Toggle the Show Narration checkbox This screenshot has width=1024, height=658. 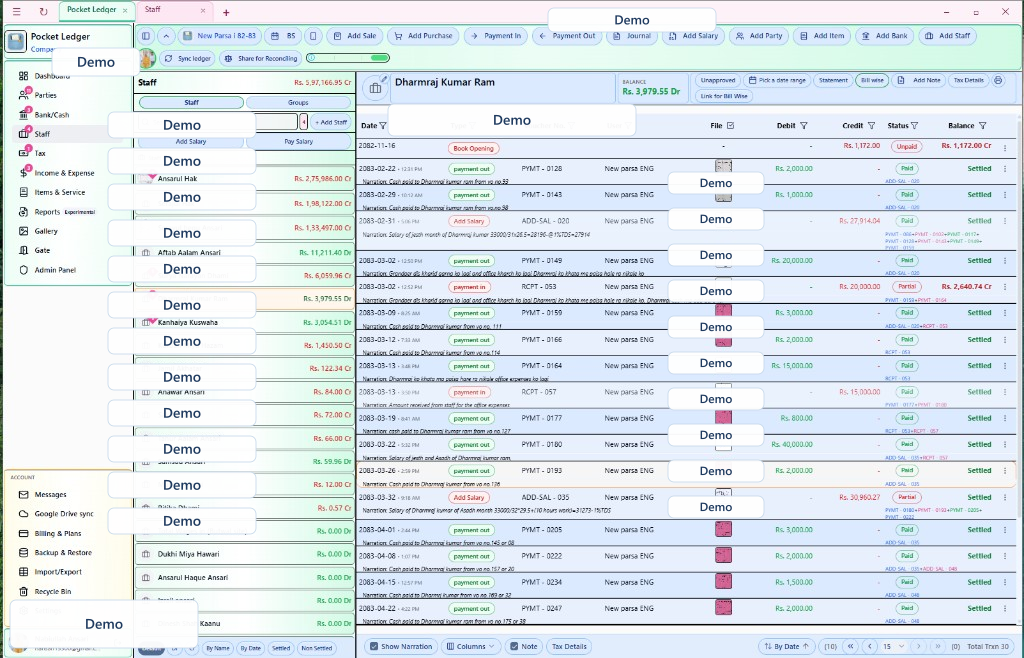click(374, 646)
